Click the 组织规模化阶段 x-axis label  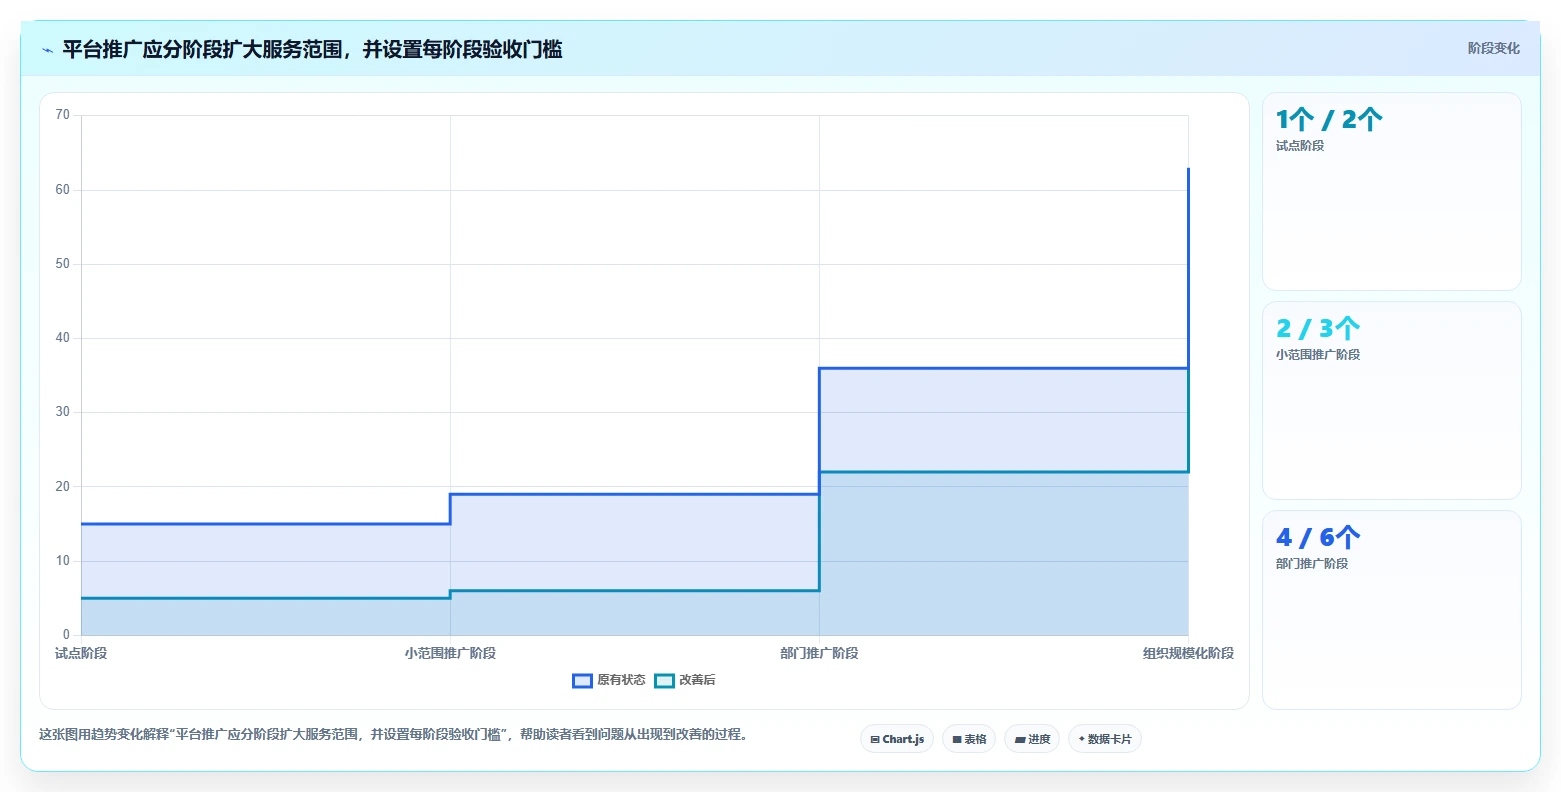(1188, 653)
